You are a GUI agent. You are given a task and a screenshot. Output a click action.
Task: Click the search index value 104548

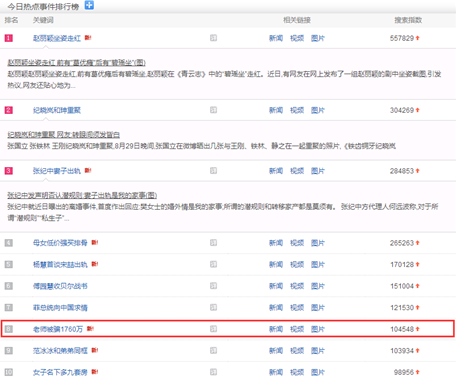tap(402, 329)
